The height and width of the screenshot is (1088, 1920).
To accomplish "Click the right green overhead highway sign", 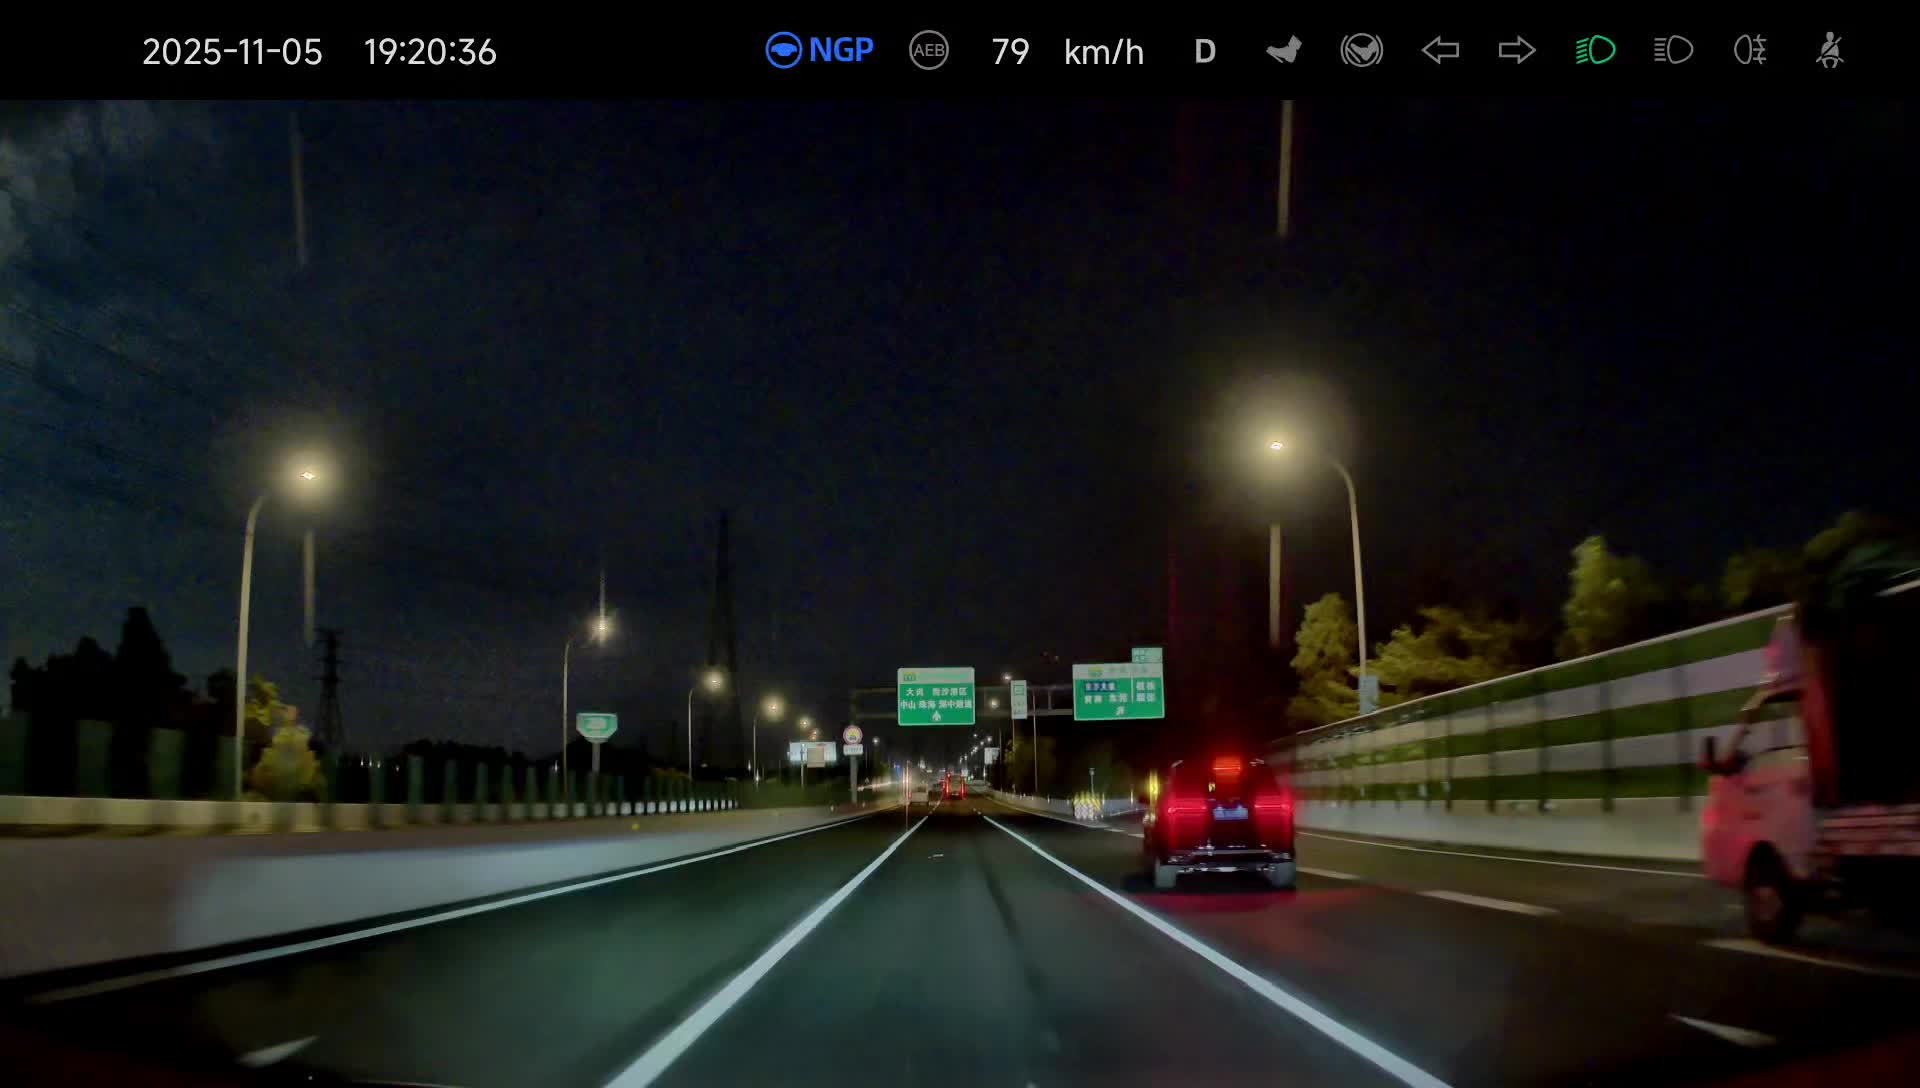I will pyautogui.click(x=1118, y=691).
